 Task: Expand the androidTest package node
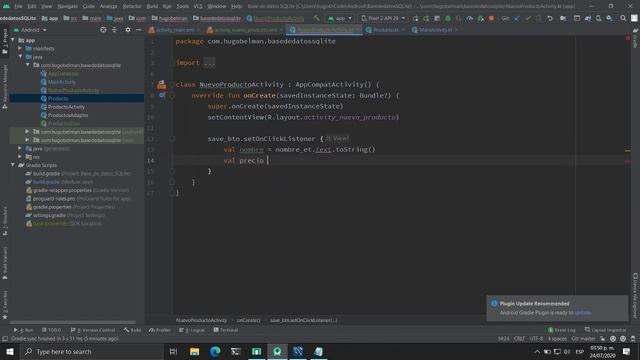27,131
